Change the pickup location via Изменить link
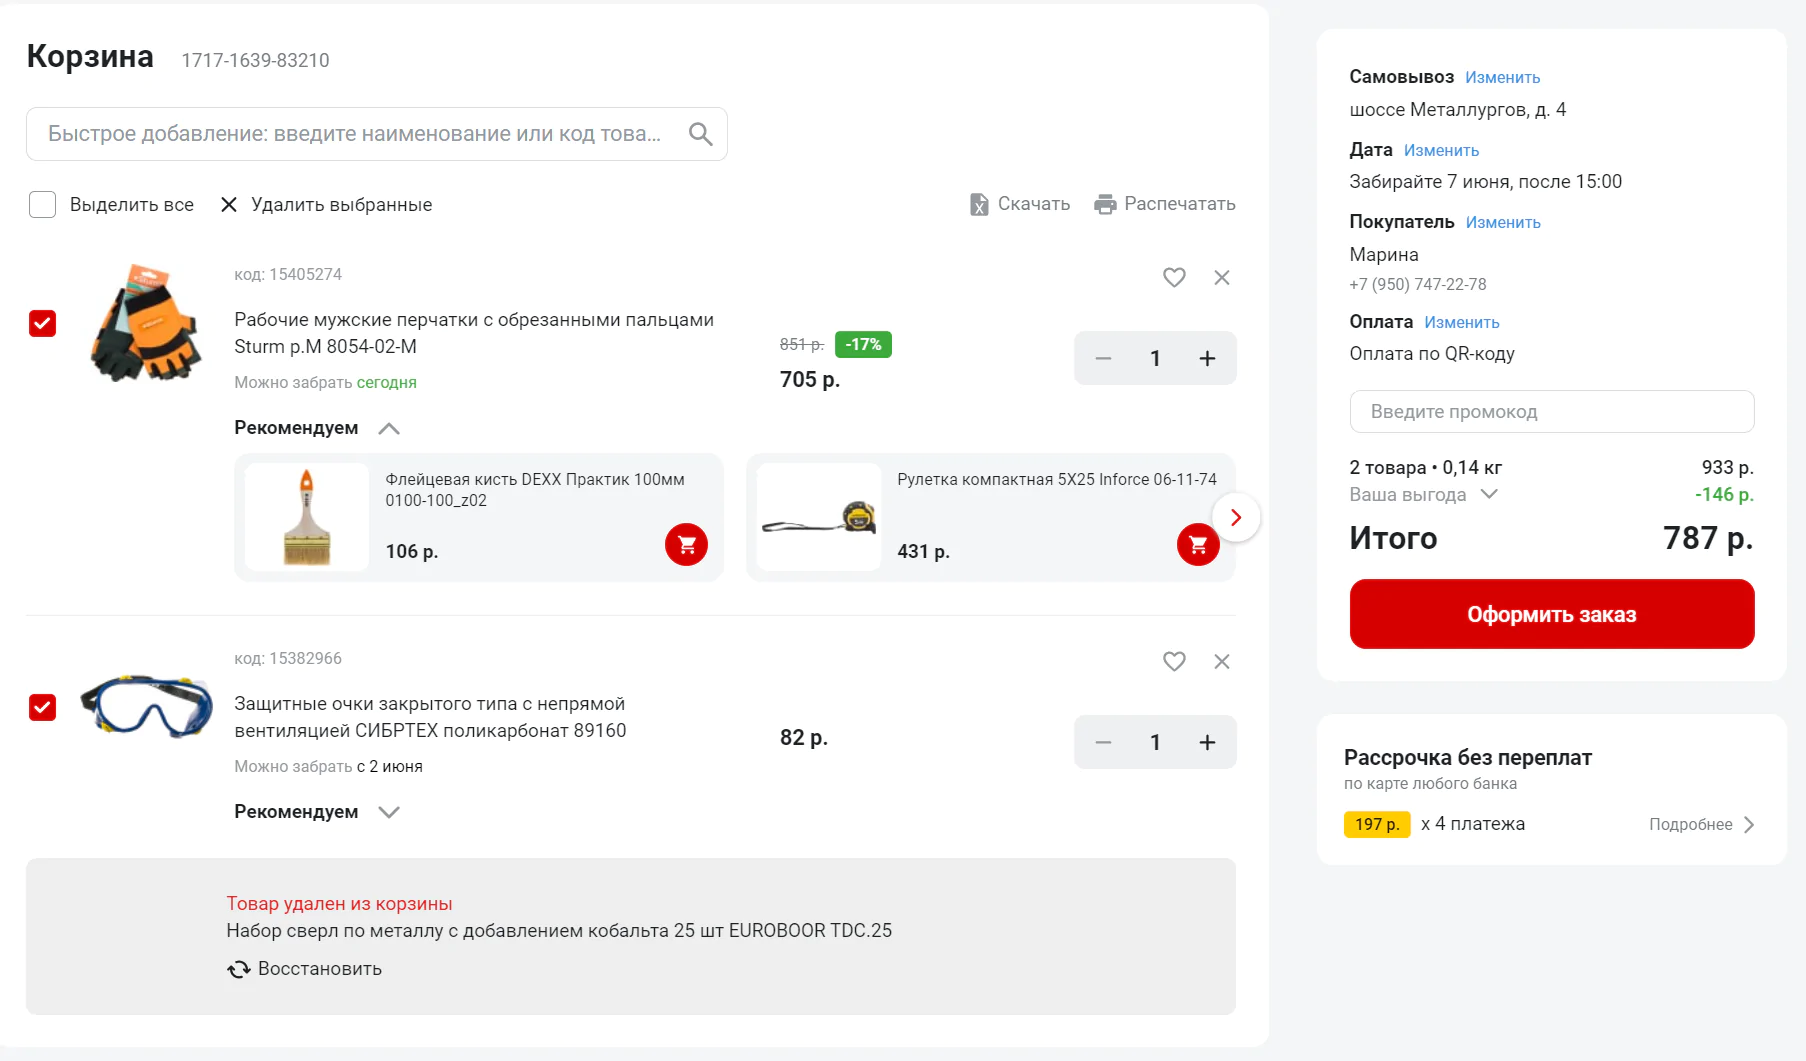 (x=1502, y=78)
